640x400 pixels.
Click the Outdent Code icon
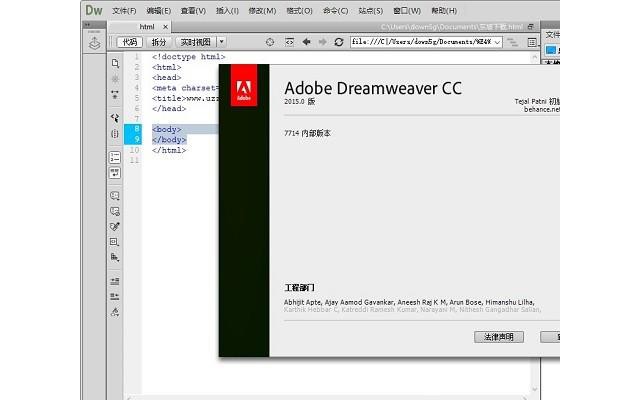(x=115, y=296)
